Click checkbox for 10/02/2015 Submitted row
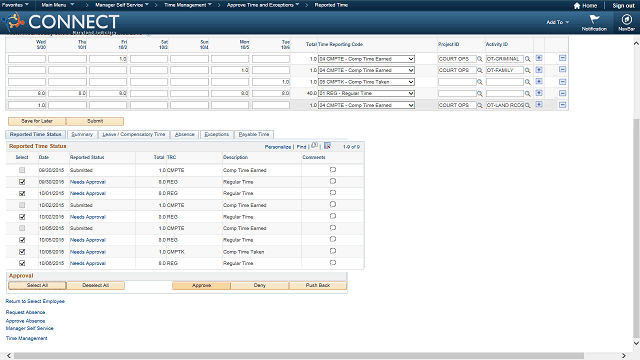Viewport: 640px width, 360px height. 22,205
